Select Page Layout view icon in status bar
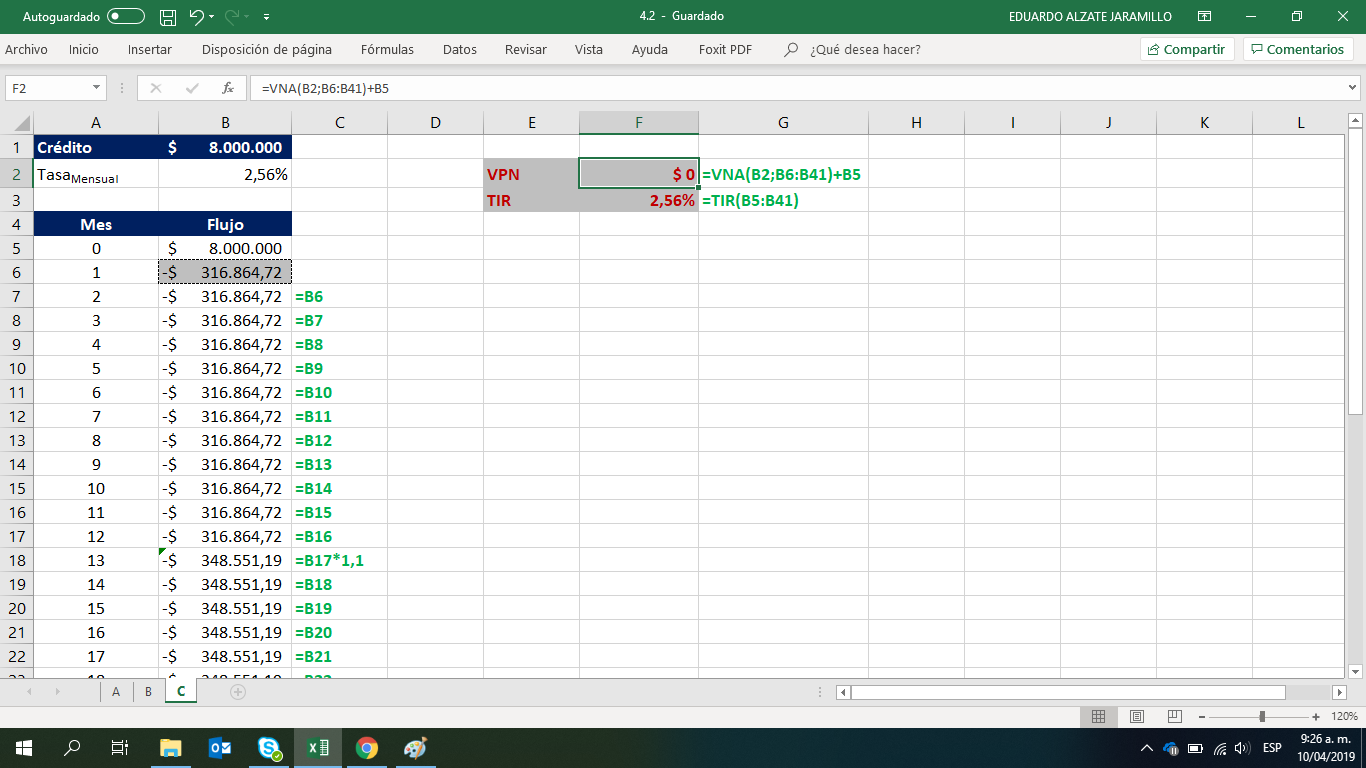 pos(1136,716)
